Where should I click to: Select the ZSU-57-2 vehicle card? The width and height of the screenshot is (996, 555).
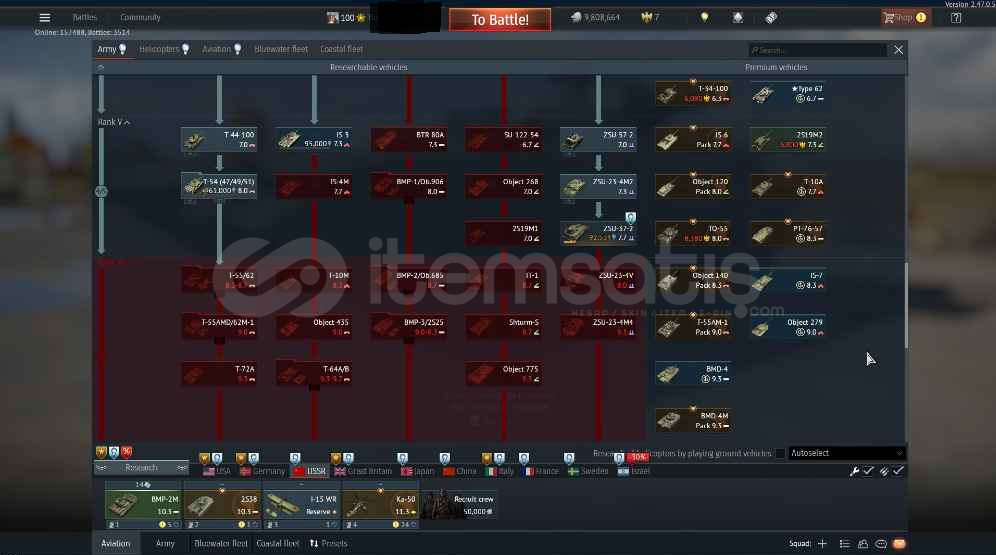[x=598, y=140]
